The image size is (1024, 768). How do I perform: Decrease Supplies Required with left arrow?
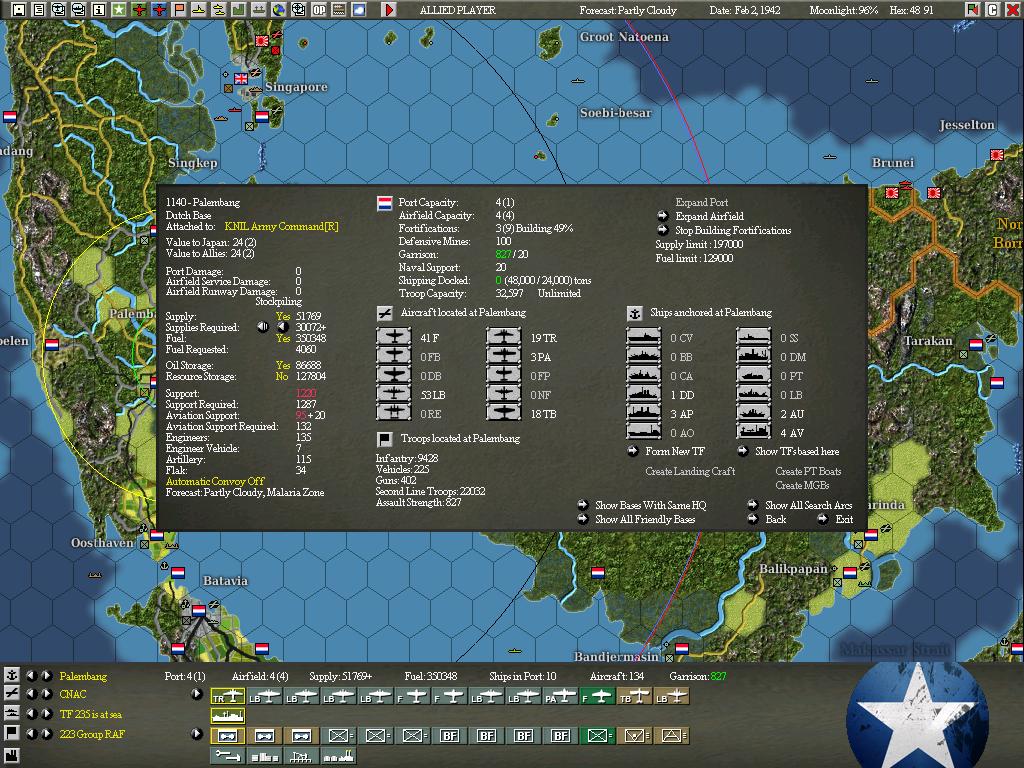click(263, 327)
